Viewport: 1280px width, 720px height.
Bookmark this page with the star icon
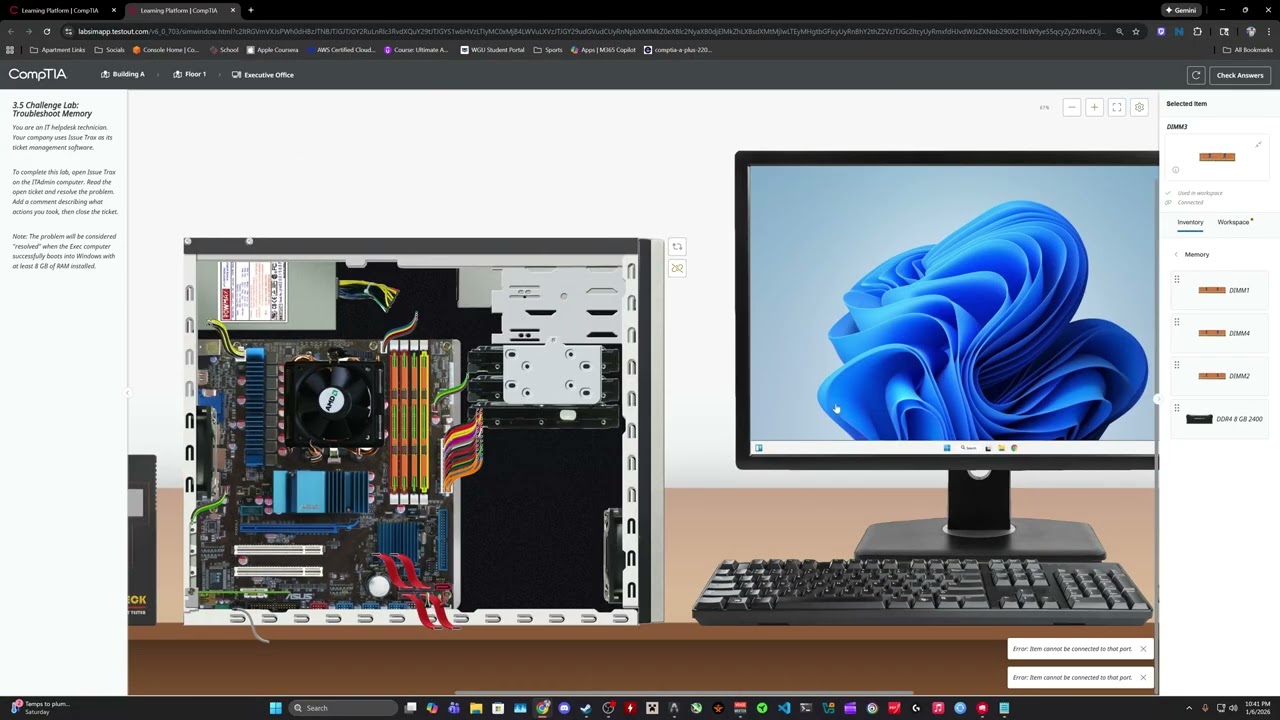pyautogui.click(x=1136, y=31)
